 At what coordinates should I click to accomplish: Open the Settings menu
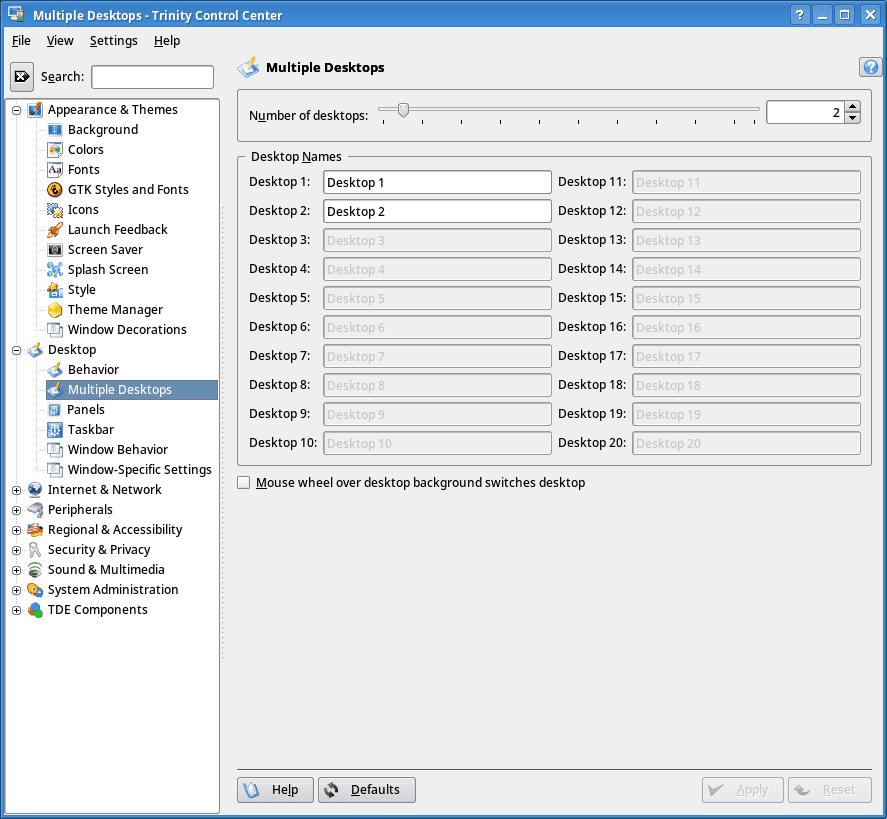click(x=114, y=41)
